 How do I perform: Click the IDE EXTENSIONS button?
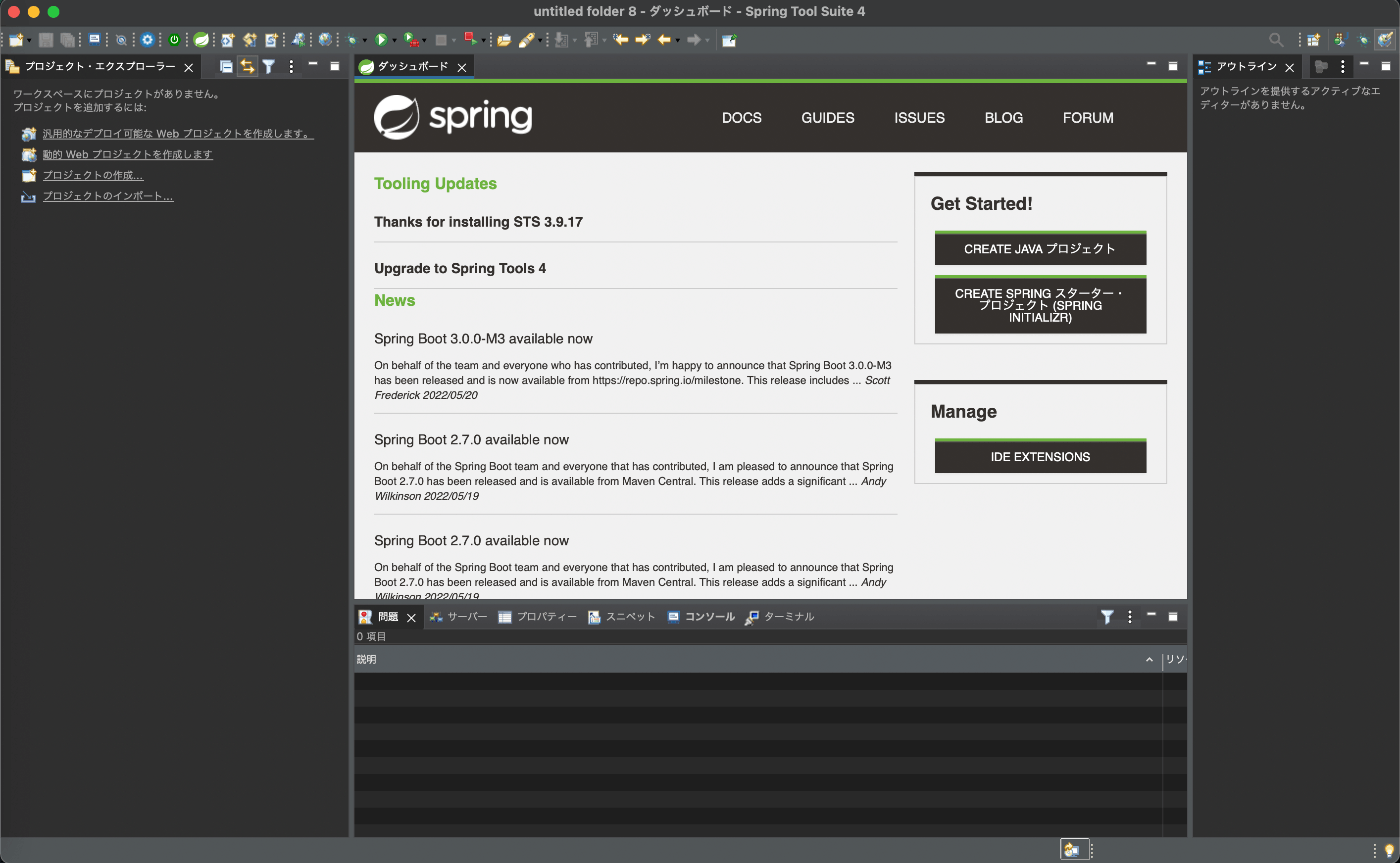point(1040,456)
